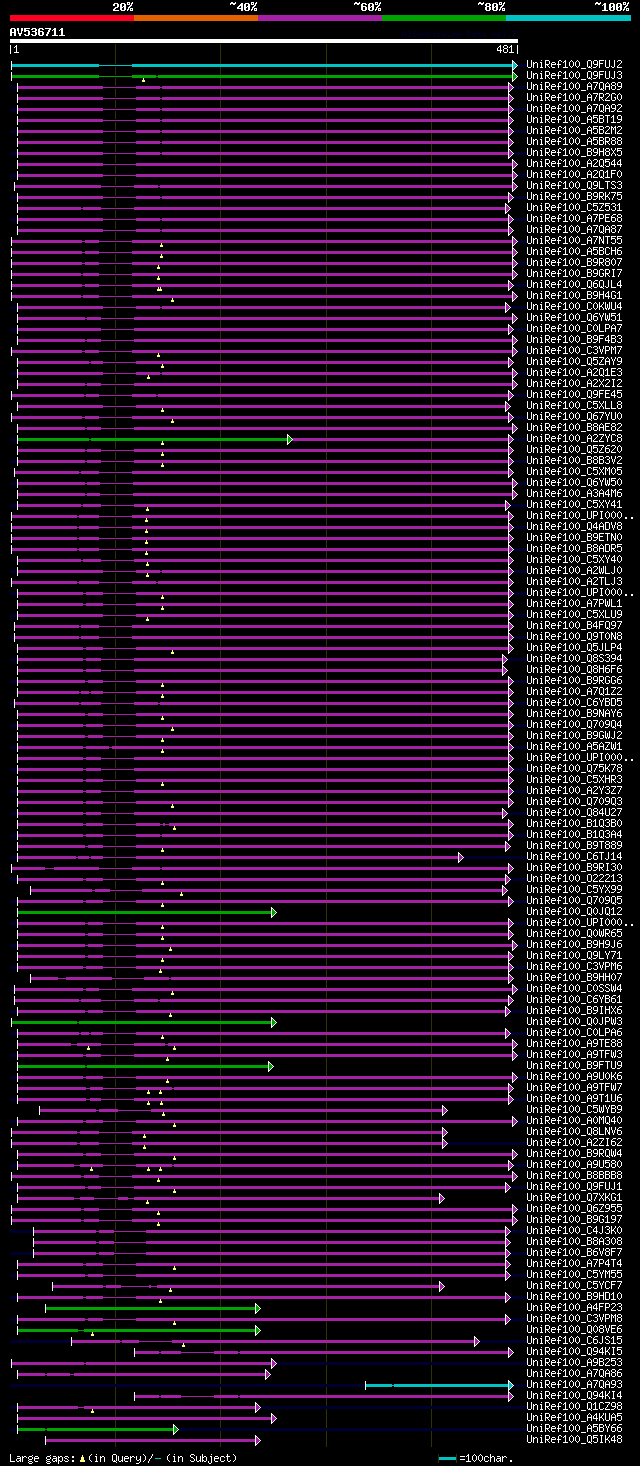Click hit label UniRef100_Q9FUJ1

575,1186
